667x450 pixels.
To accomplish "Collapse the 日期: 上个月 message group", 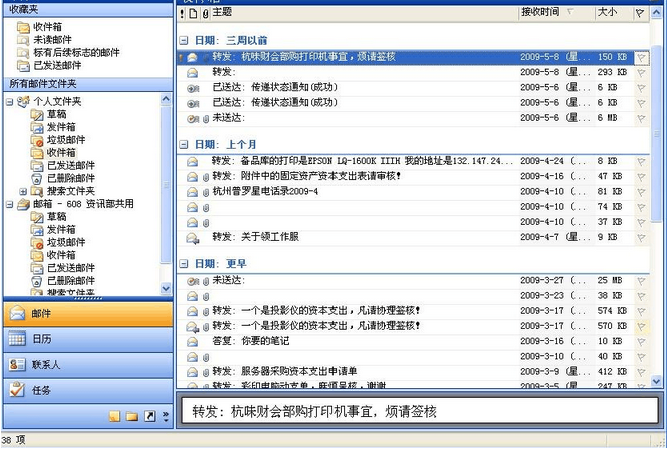I will point(185,144).
